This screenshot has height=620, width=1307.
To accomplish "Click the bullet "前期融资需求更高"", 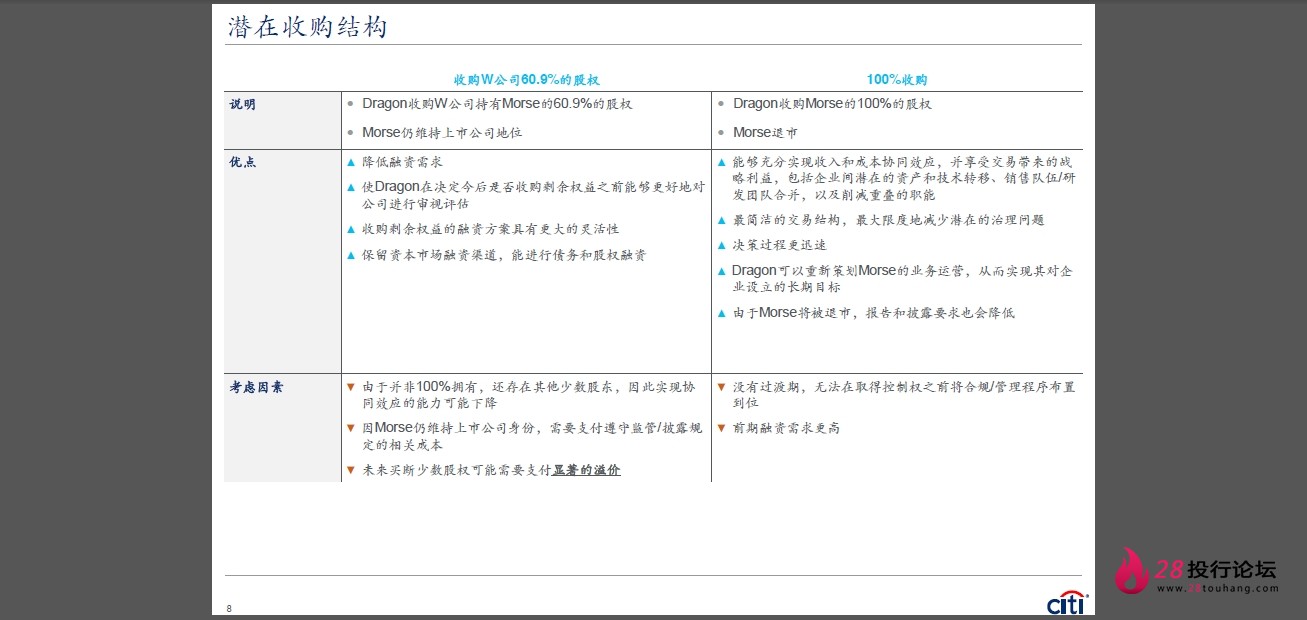I will [786, 428].
